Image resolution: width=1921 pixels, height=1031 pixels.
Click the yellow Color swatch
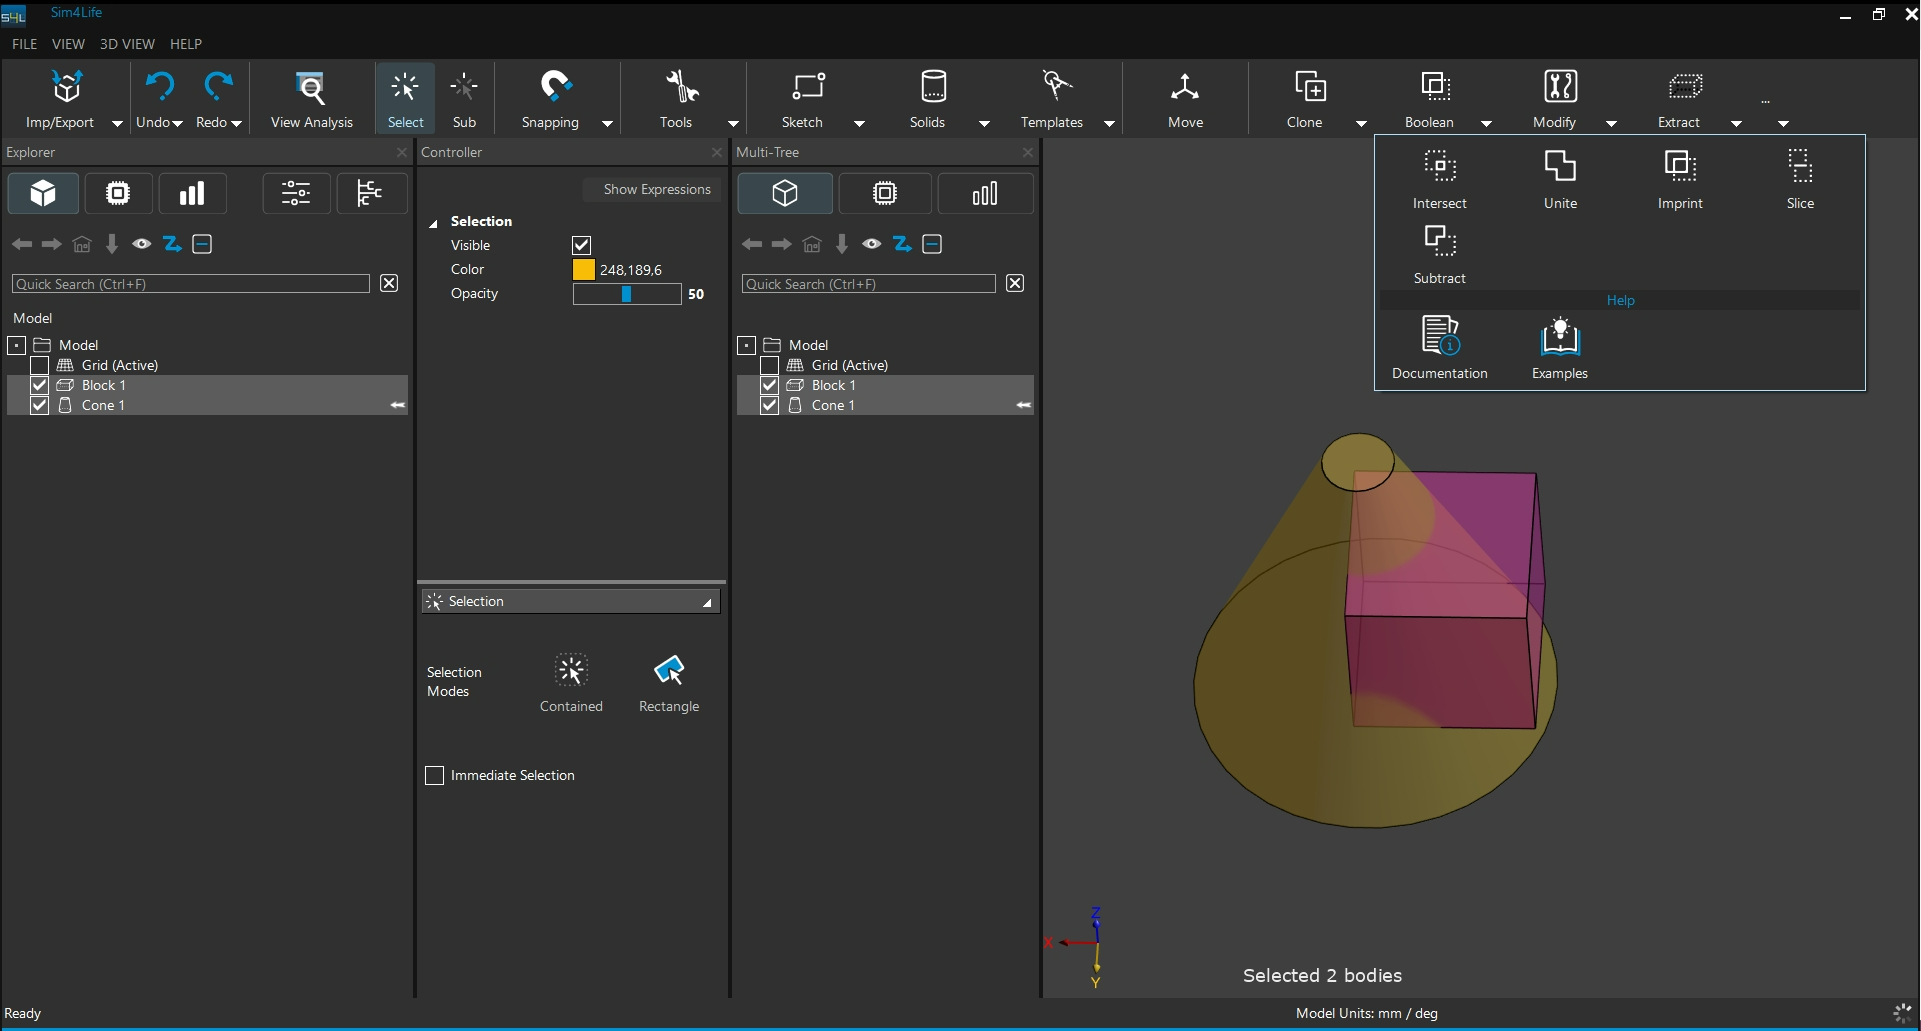pyautogui.click(x=583, y=270)
